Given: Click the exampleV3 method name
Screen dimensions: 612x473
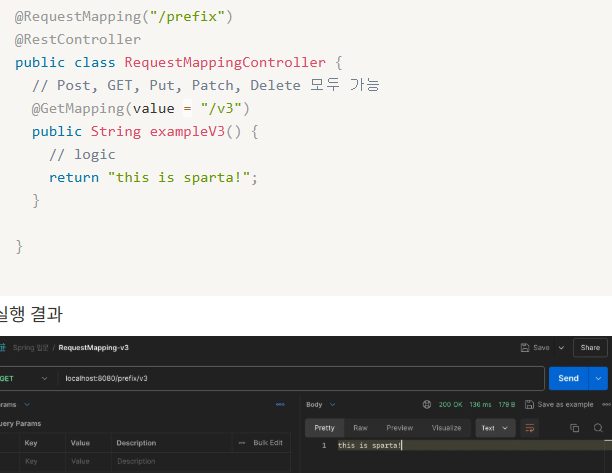Looking at the screenshot, I should point(187,132).
